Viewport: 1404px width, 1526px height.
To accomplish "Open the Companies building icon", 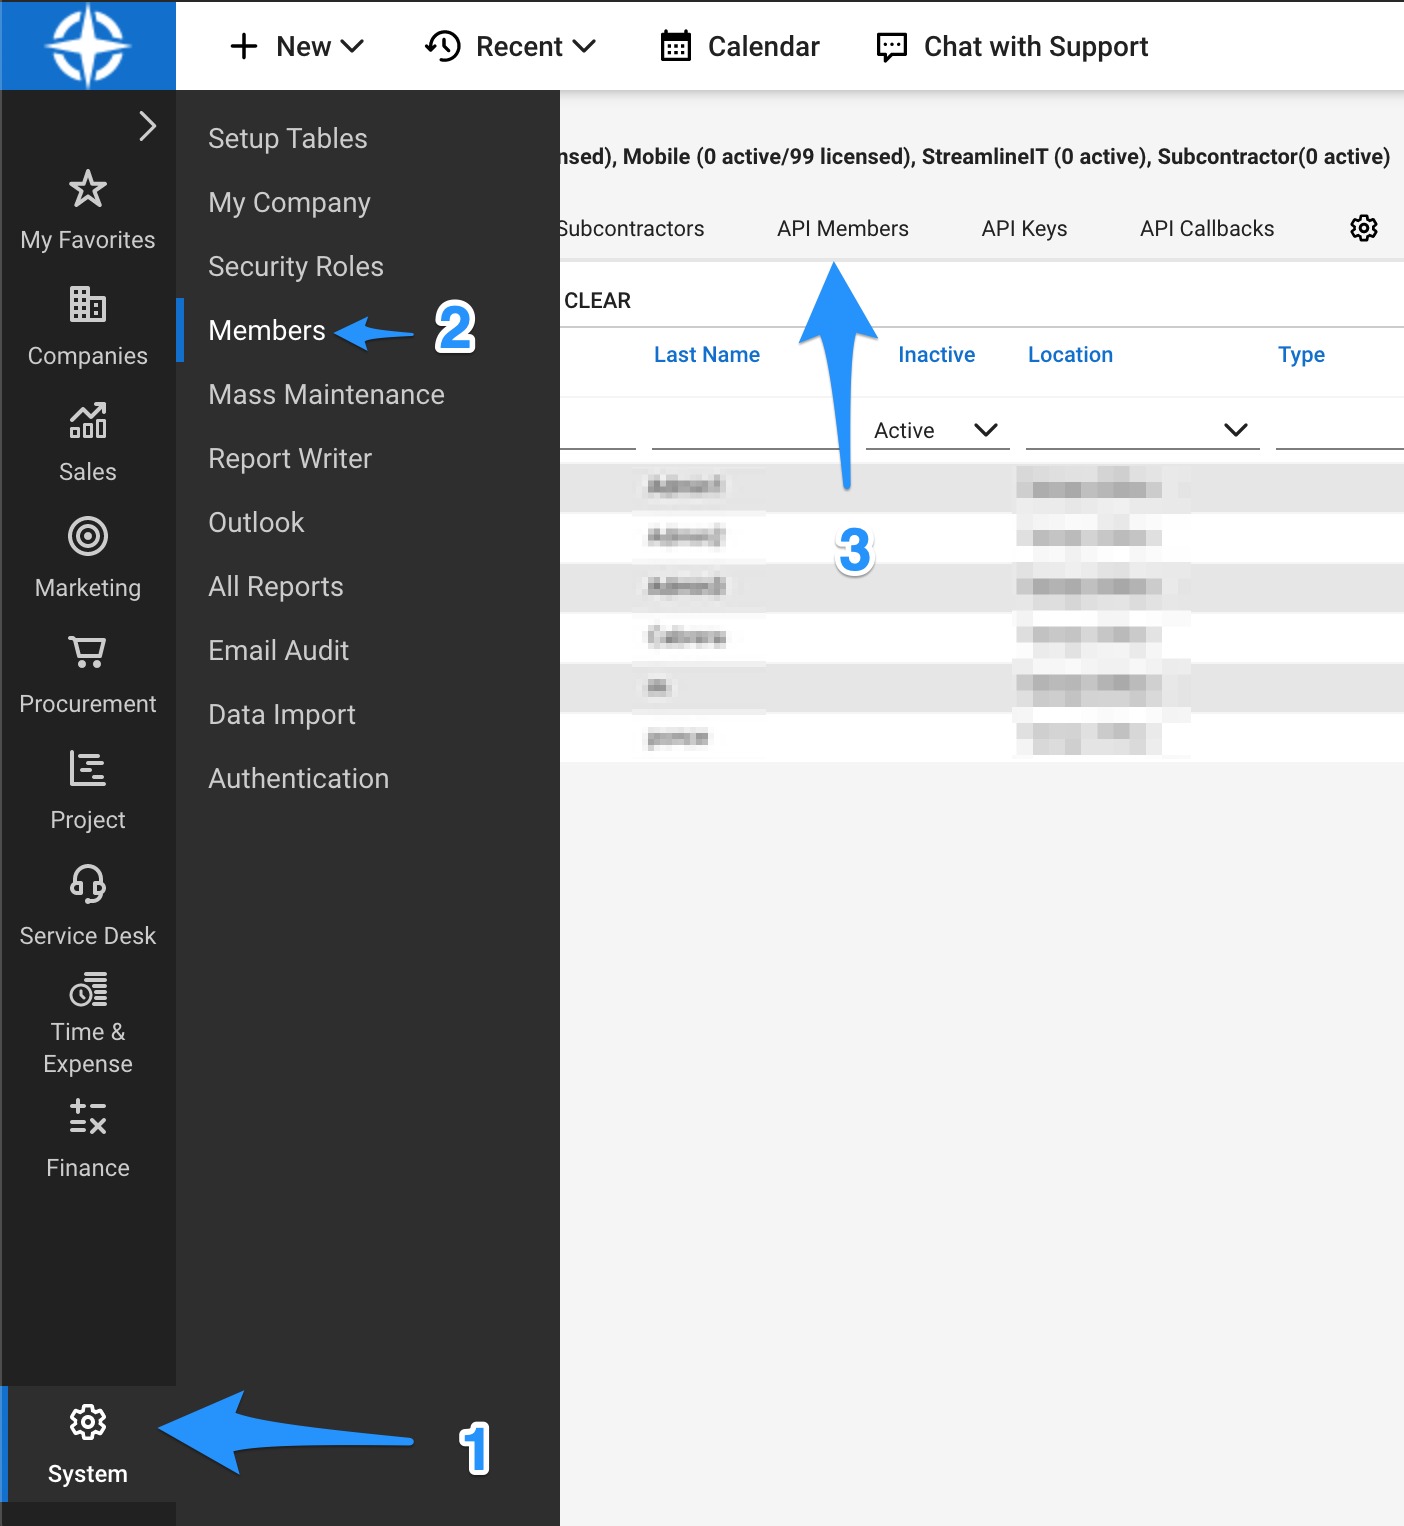I will pos(88,305).
